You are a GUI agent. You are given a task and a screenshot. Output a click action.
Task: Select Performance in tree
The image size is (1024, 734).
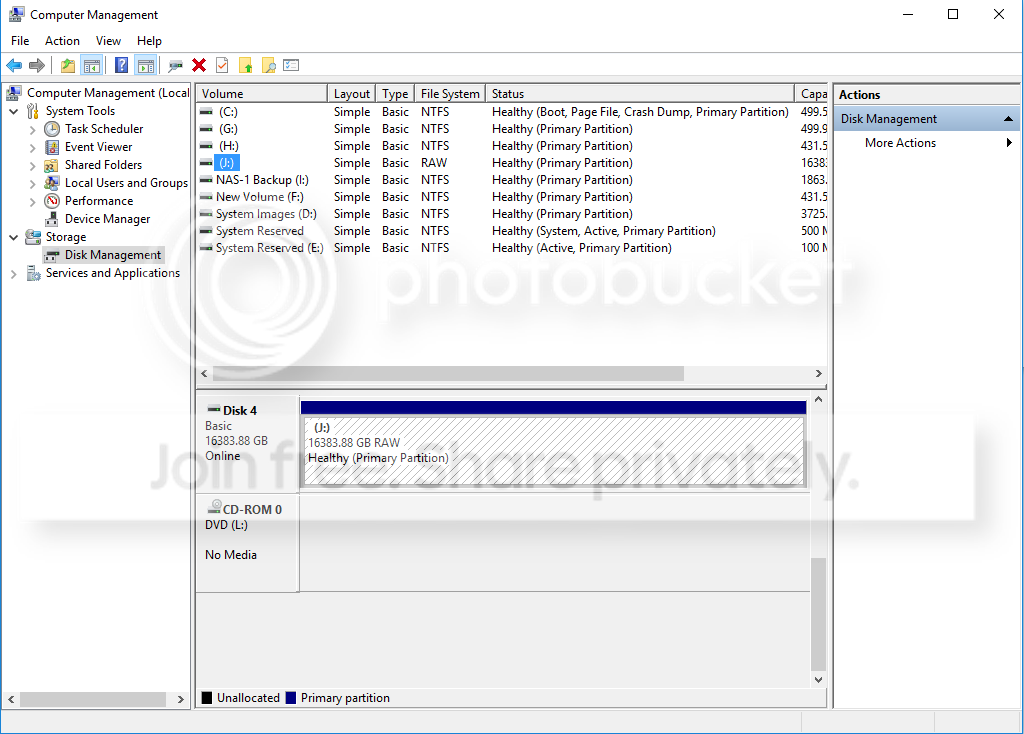99,200
